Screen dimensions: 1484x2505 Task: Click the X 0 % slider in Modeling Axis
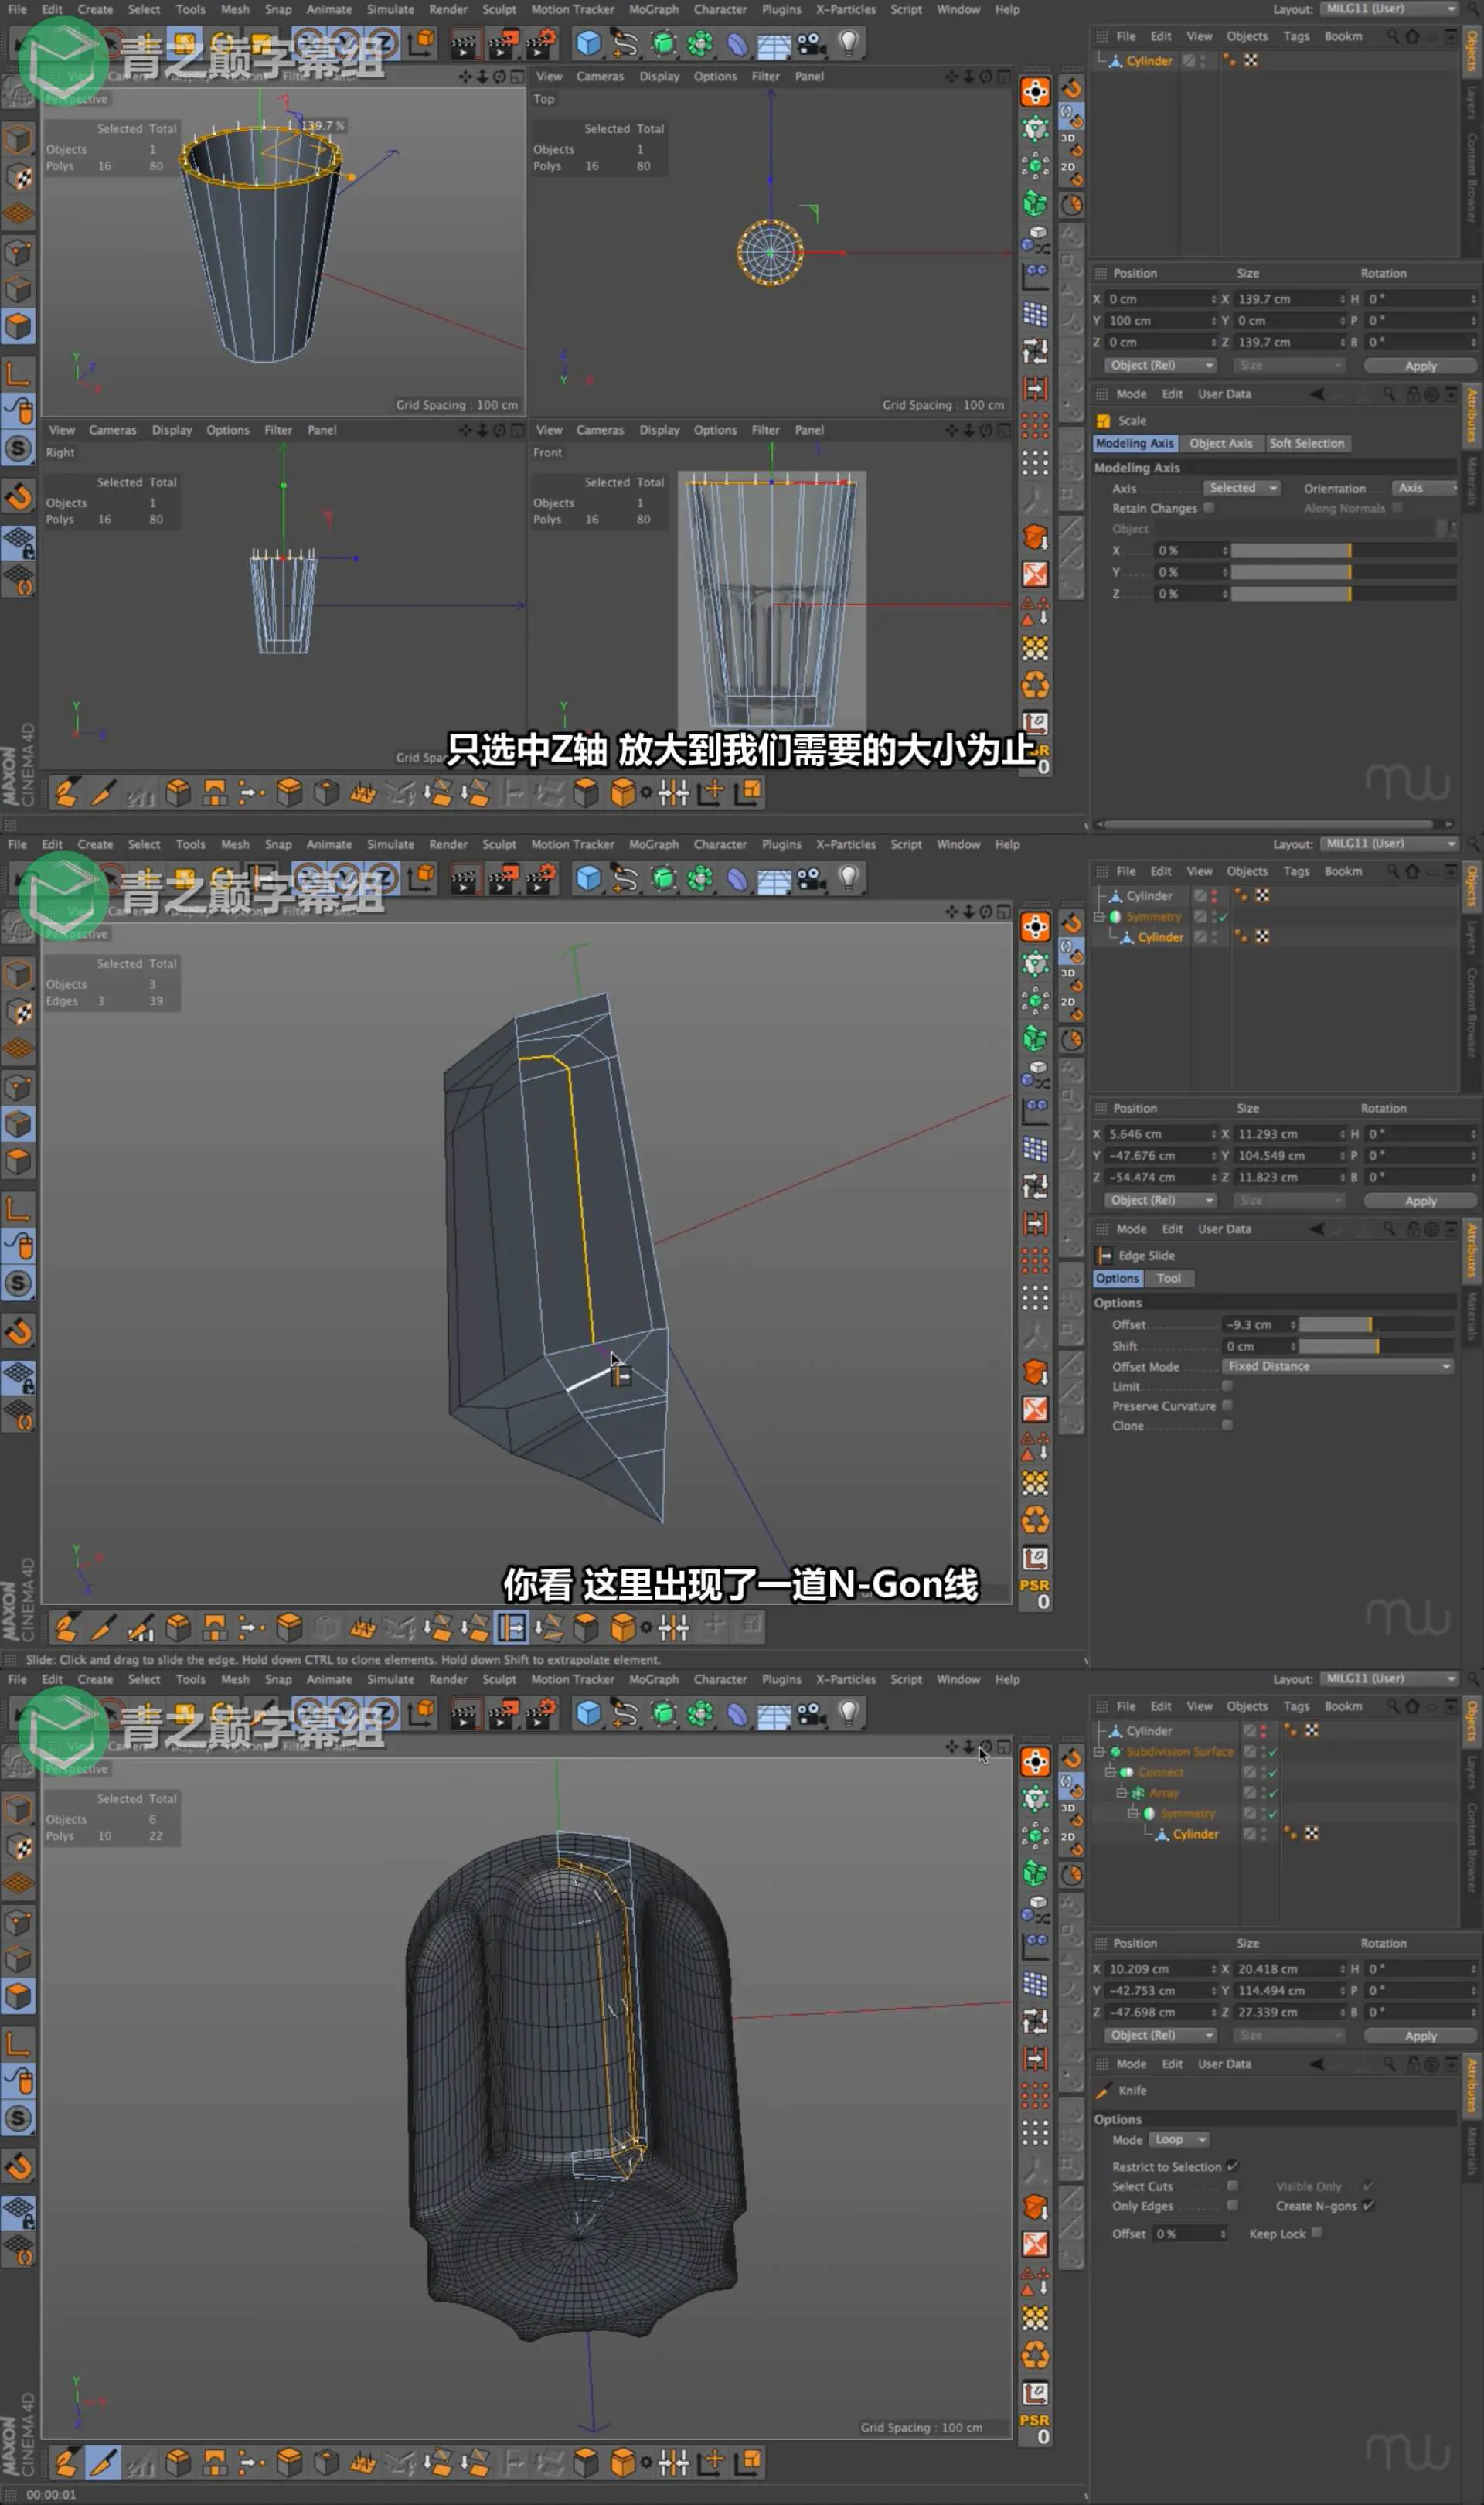(x=1343, y=551)
